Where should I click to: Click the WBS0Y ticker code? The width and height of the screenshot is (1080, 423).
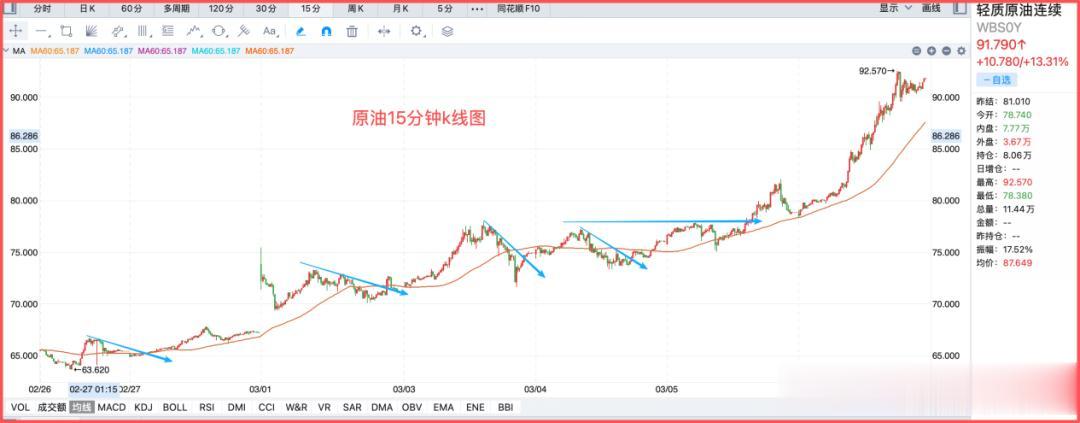point(997,28)
